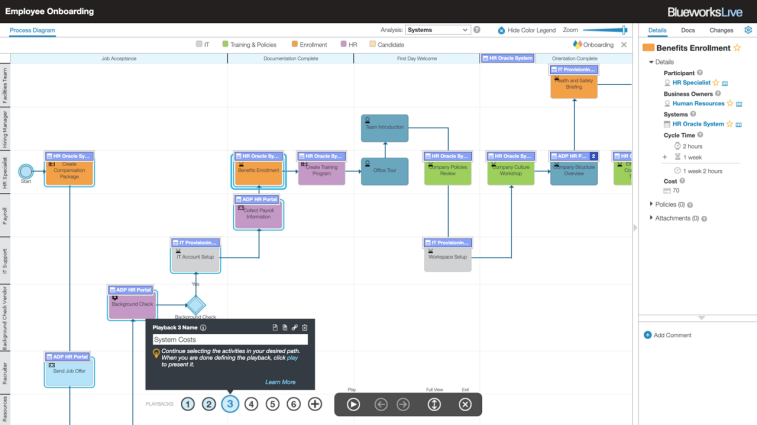Screen dimensions: 757x425
Task: Click Add Comment
Action: tap(668, 335)
